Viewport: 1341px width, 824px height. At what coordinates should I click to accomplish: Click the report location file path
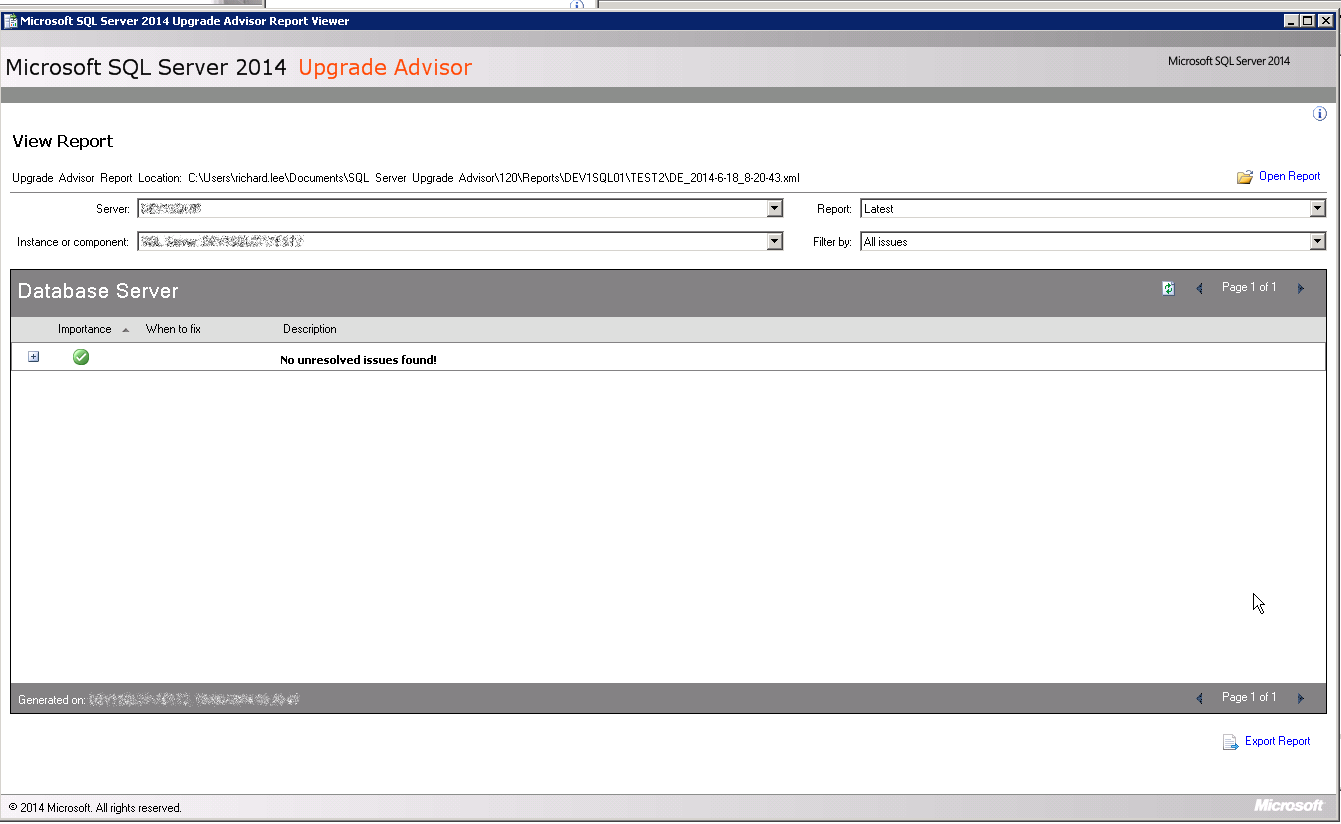(x=494, y=178)
